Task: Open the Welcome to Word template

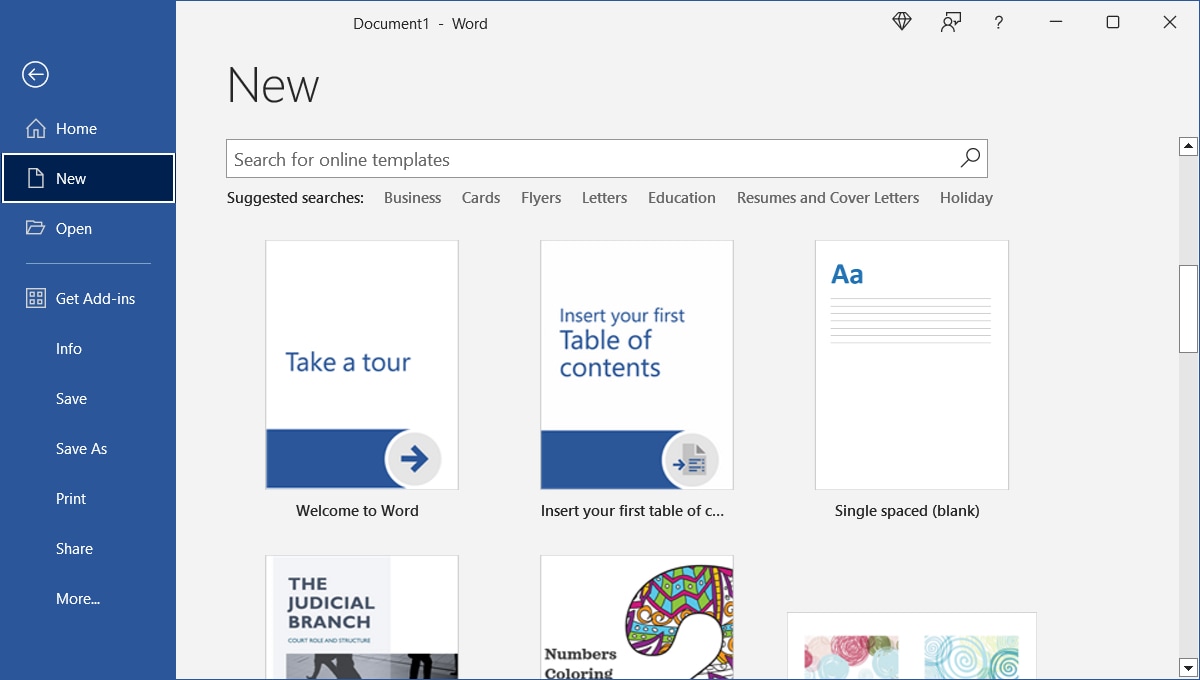Action: tap(362, 365)
